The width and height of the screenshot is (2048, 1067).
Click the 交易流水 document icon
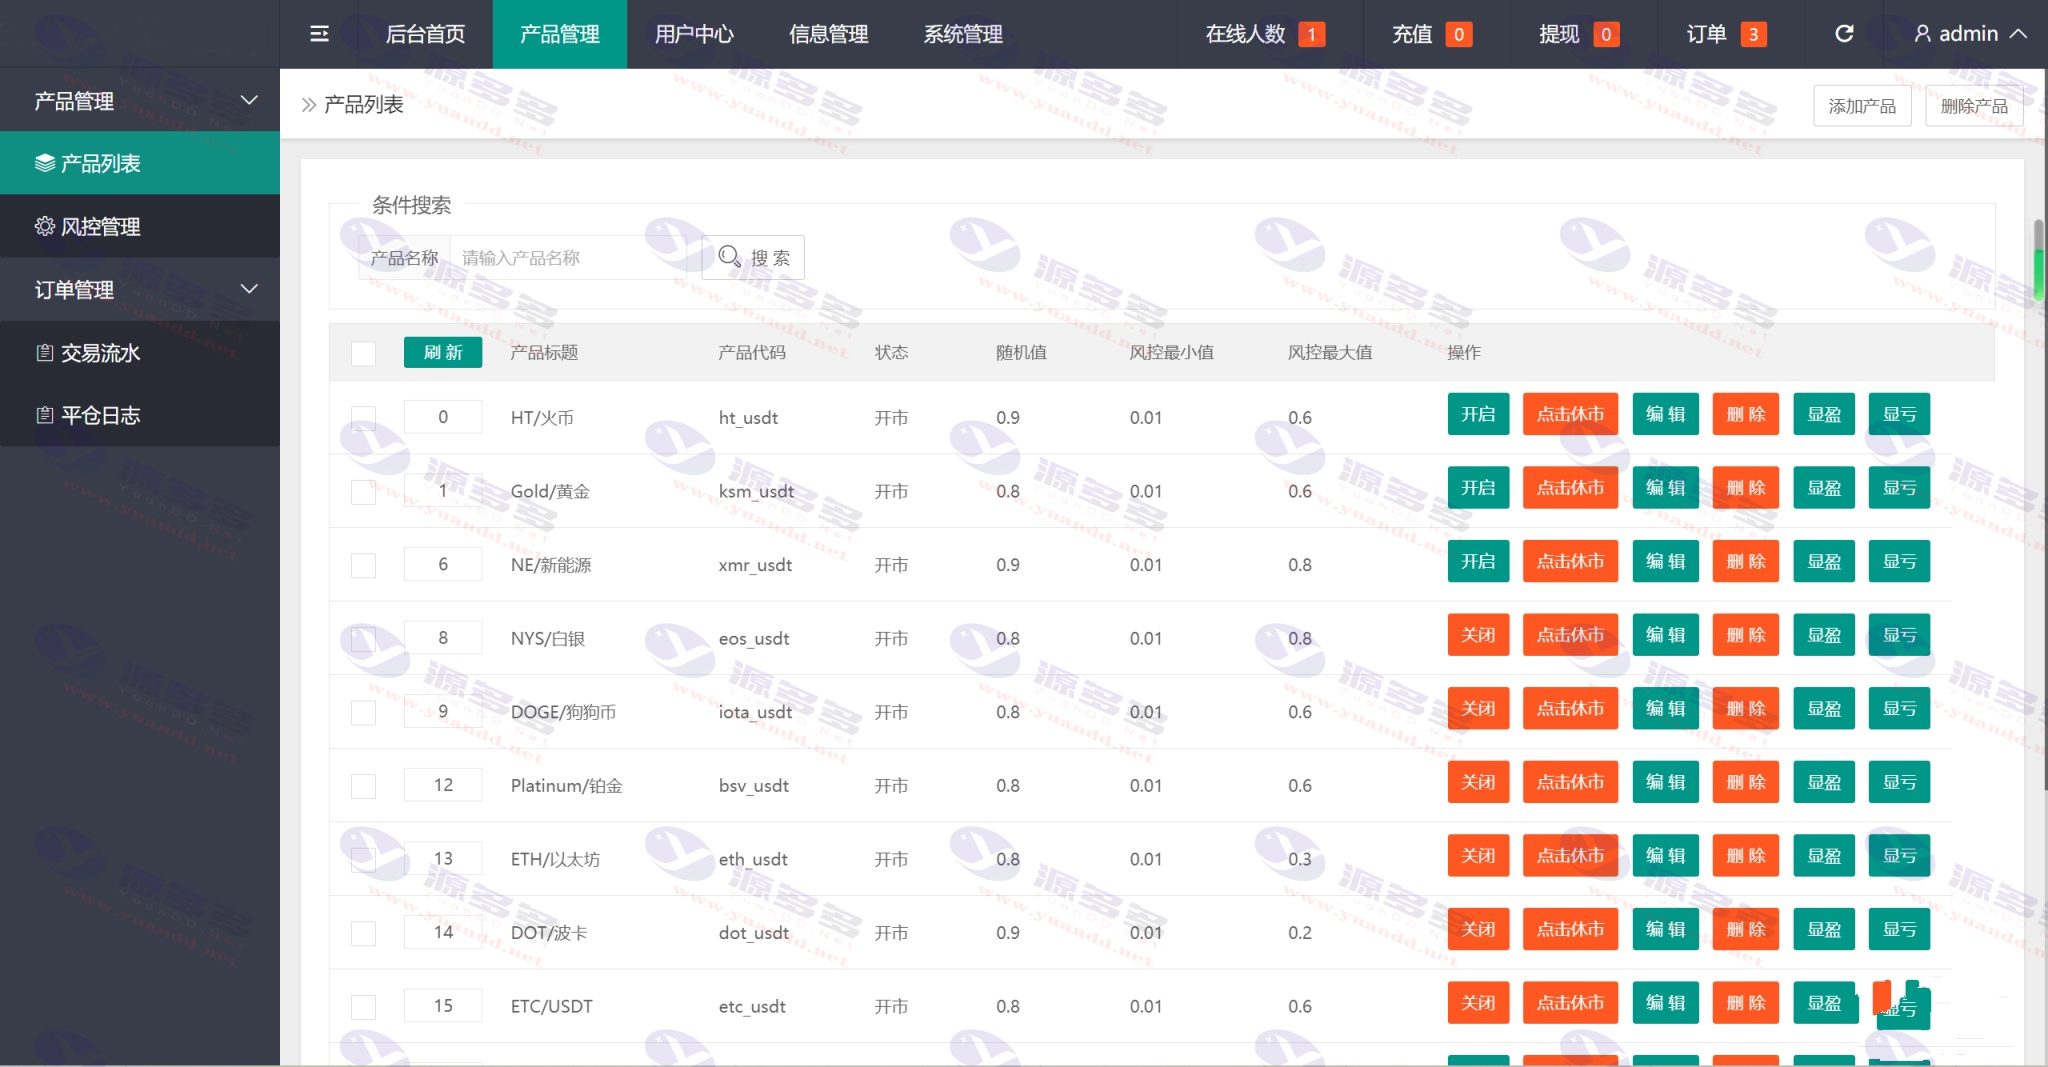click(44, 352)
